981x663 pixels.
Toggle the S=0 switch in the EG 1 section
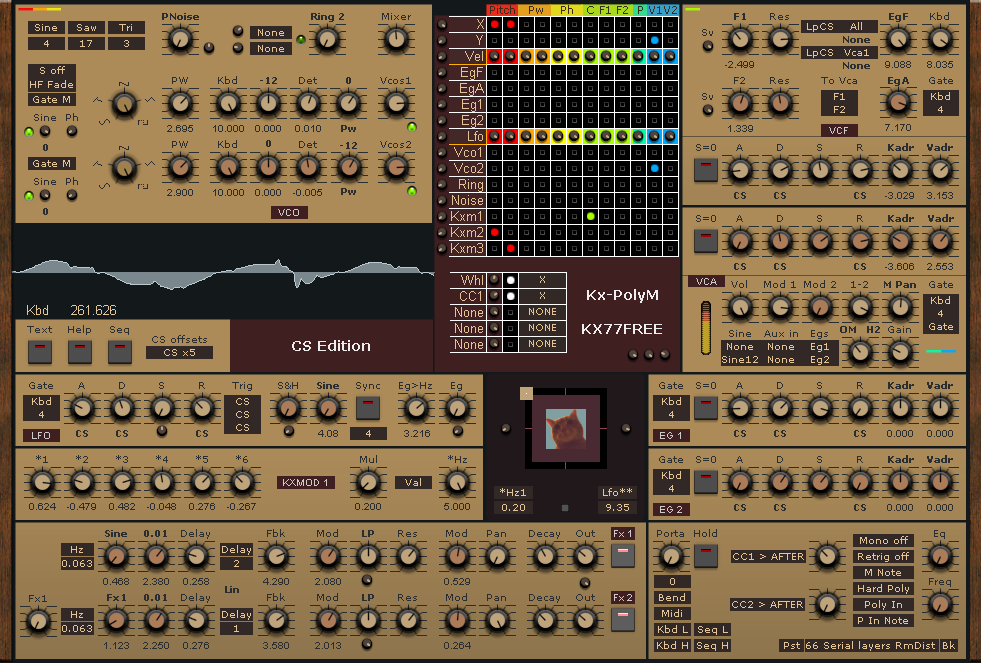point(706,408)
